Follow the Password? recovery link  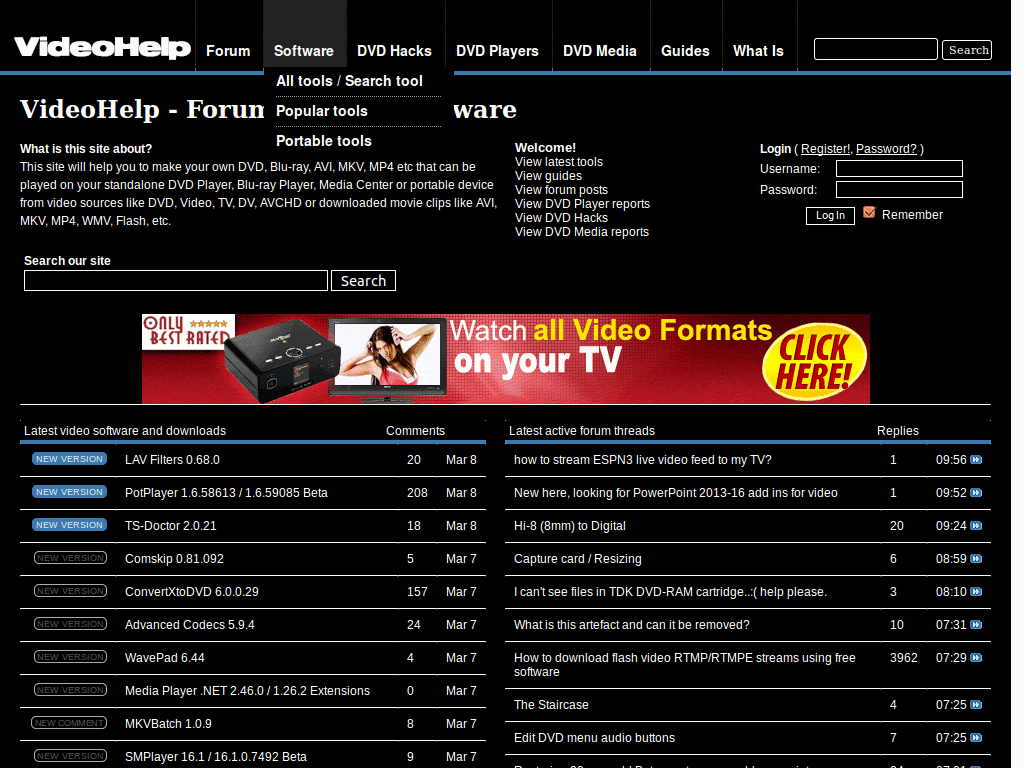coord(886,149)
